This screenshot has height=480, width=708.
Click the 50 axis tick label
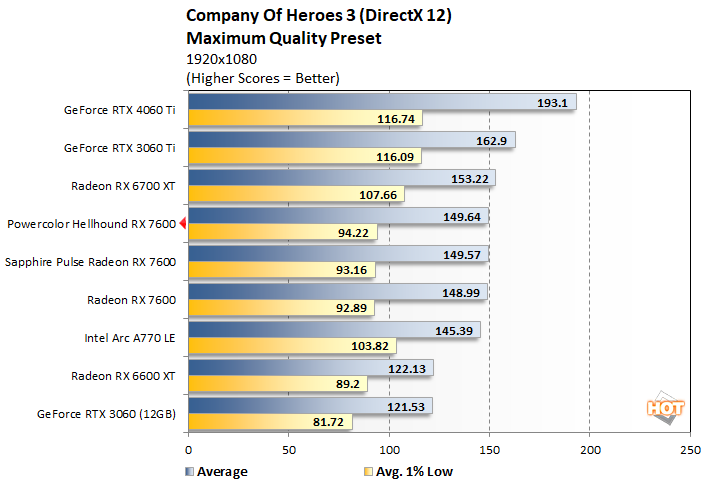289,450
